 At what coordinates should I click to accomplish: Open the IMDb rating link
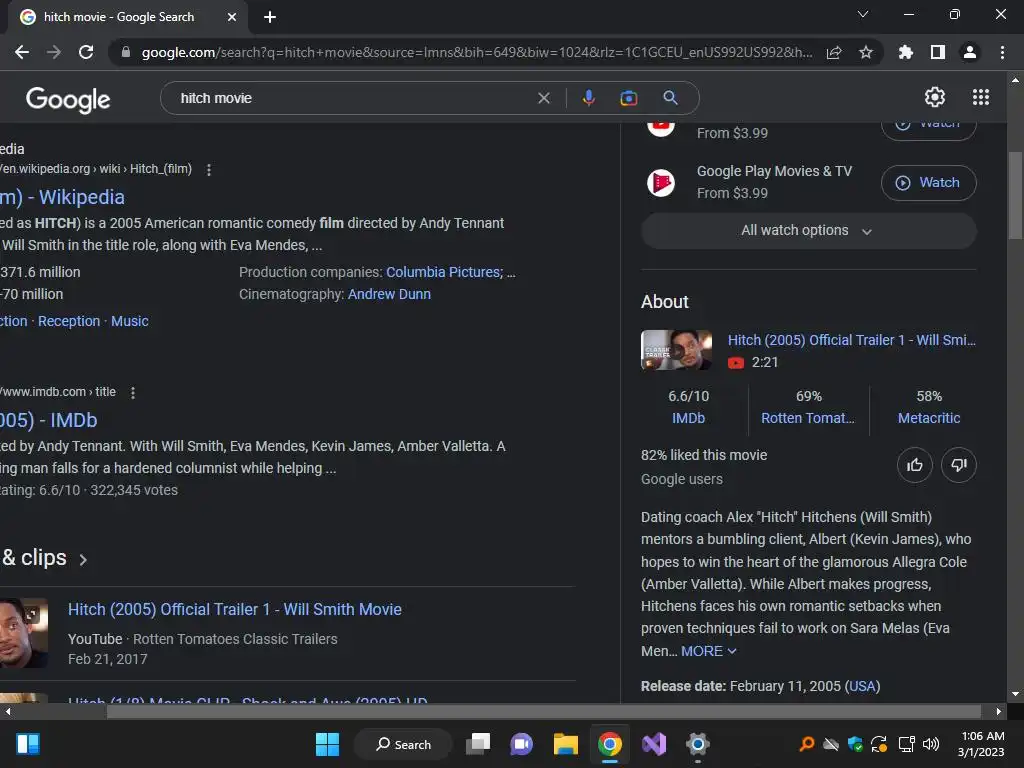[x=688, y=418]
